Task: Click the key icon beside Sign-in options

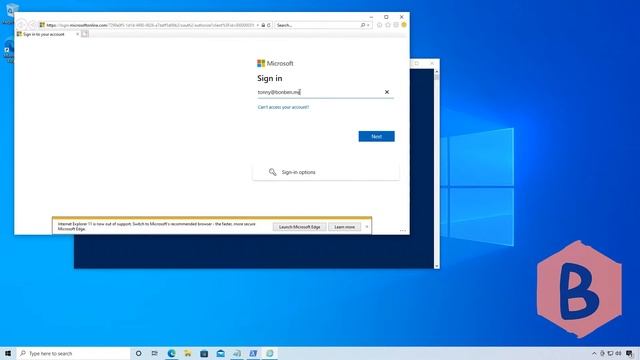Action: pyautogui.click(x=272, y=172)
